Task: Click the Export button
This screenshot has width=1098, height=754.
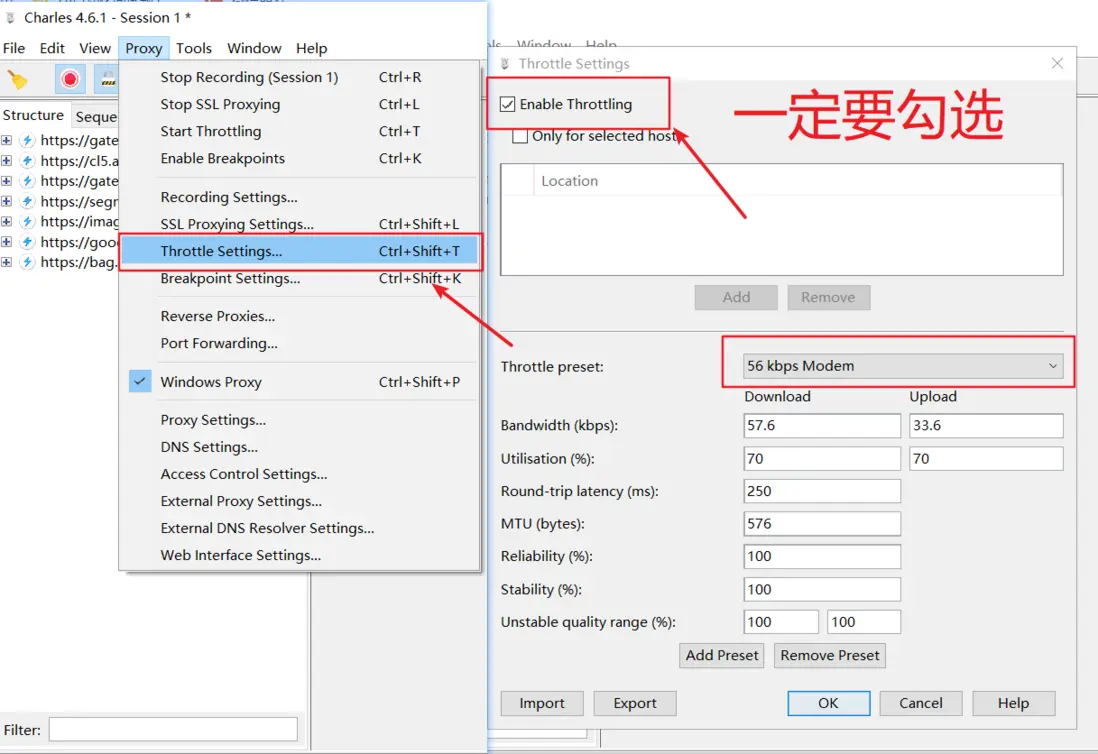Action: (635, 703)
